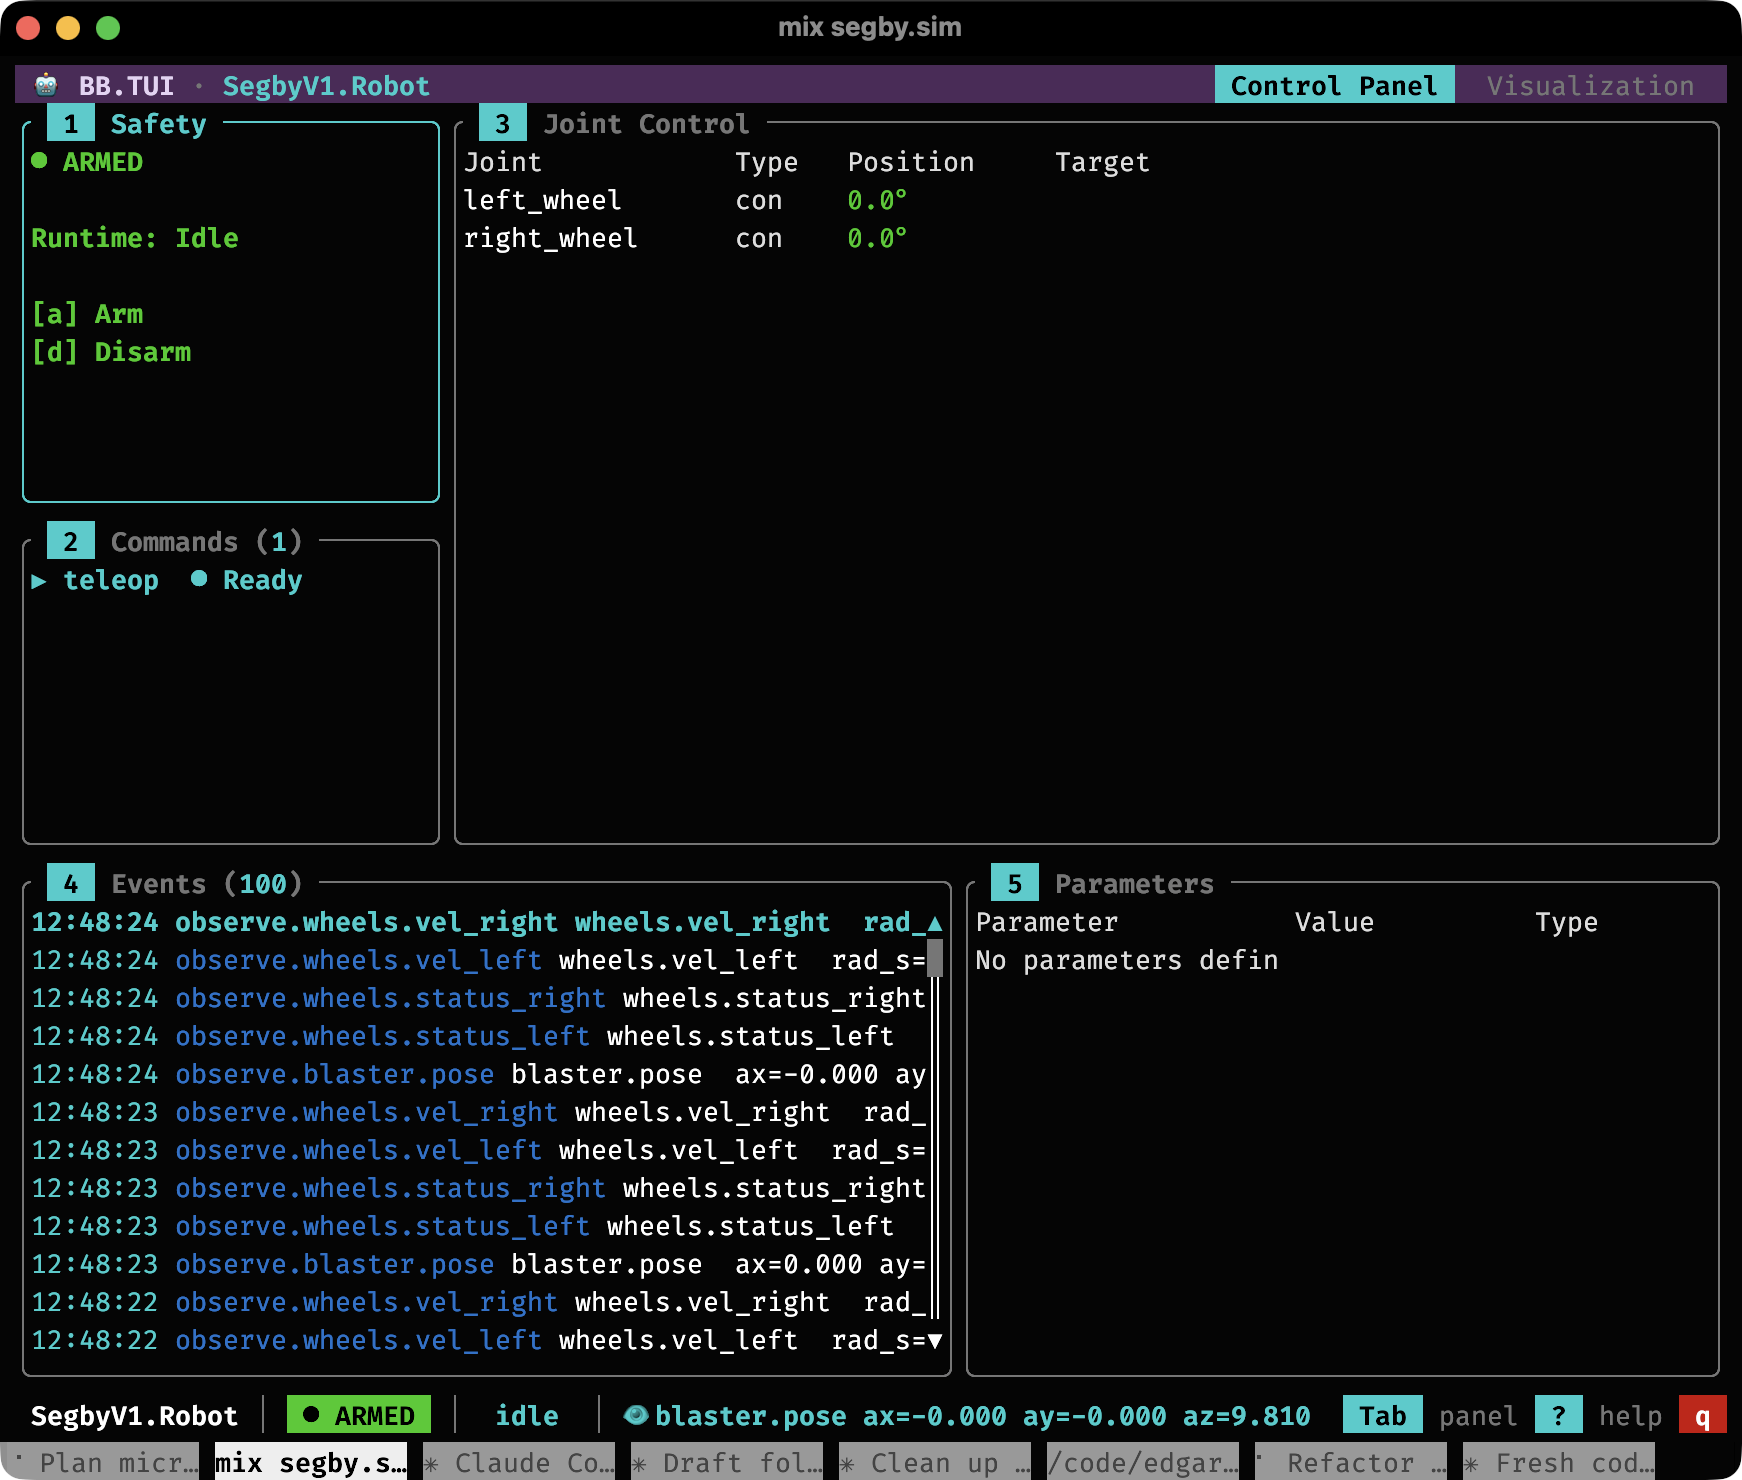This screenshot has width=1742, height=1480.
Task: Click the green macOS zoom window button
Action: click(108, 28)
